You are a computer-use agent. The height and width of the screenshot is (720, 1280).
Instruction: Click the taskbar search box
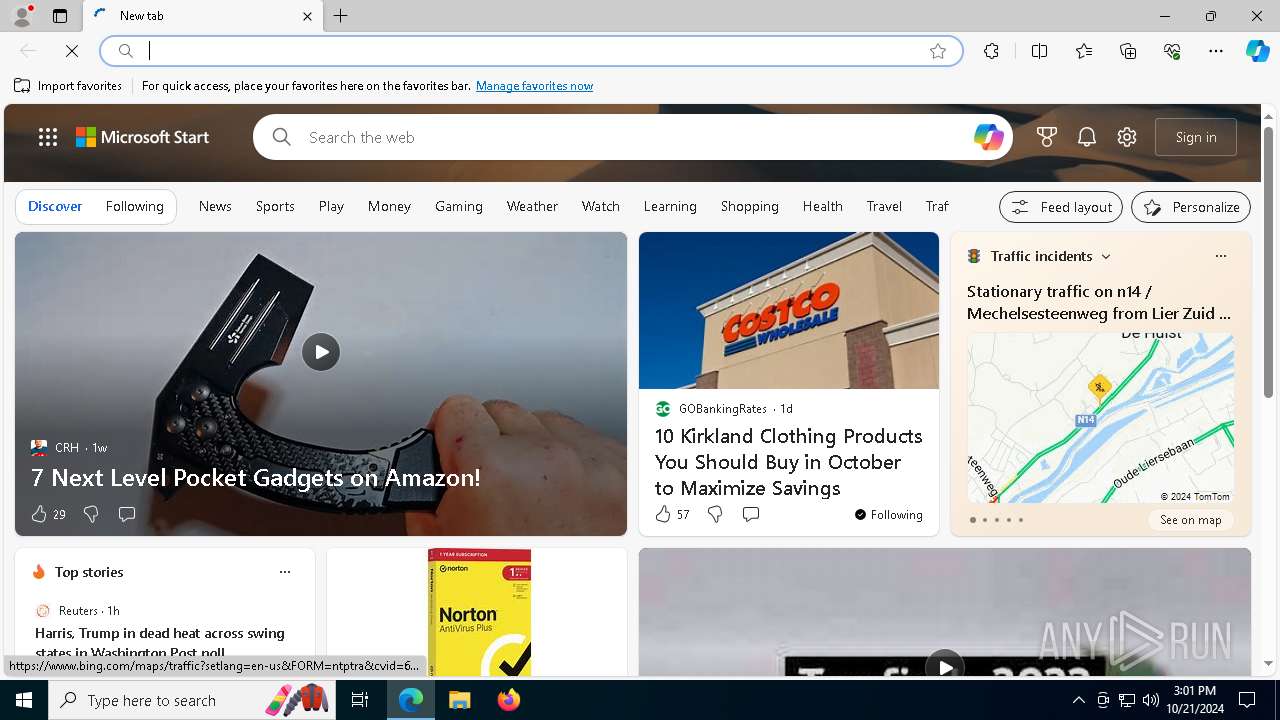point(191,700)
